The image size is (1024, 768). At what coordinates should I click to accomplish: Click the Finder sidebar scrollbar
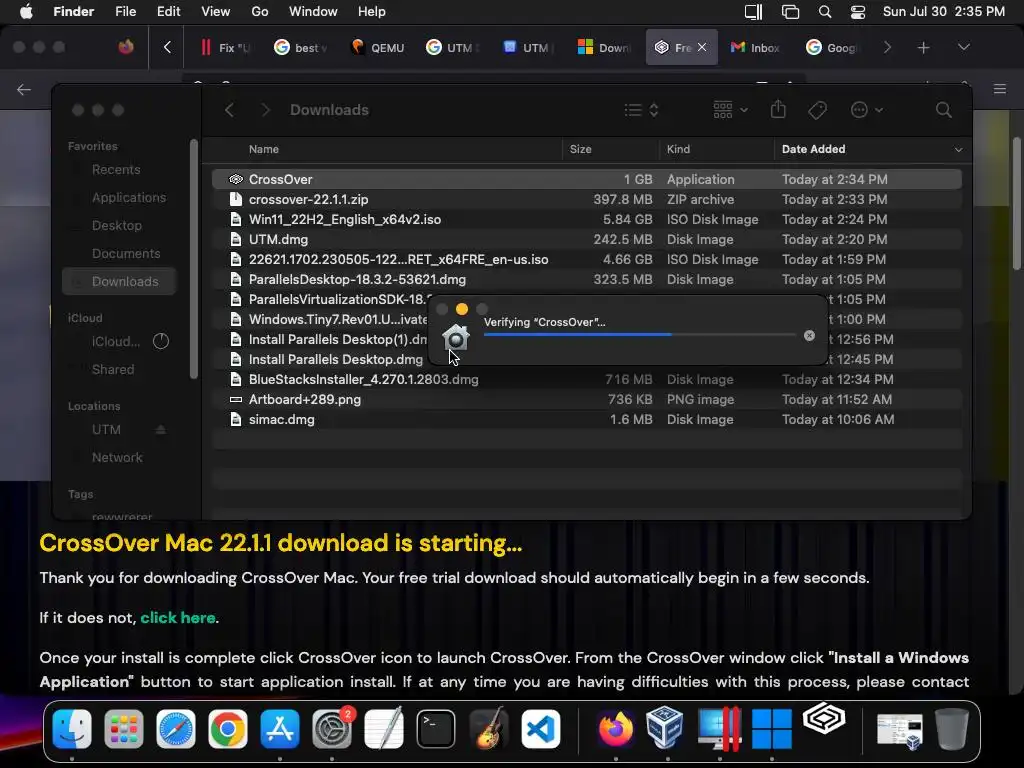pyautogui.click(x=193, y=259)
